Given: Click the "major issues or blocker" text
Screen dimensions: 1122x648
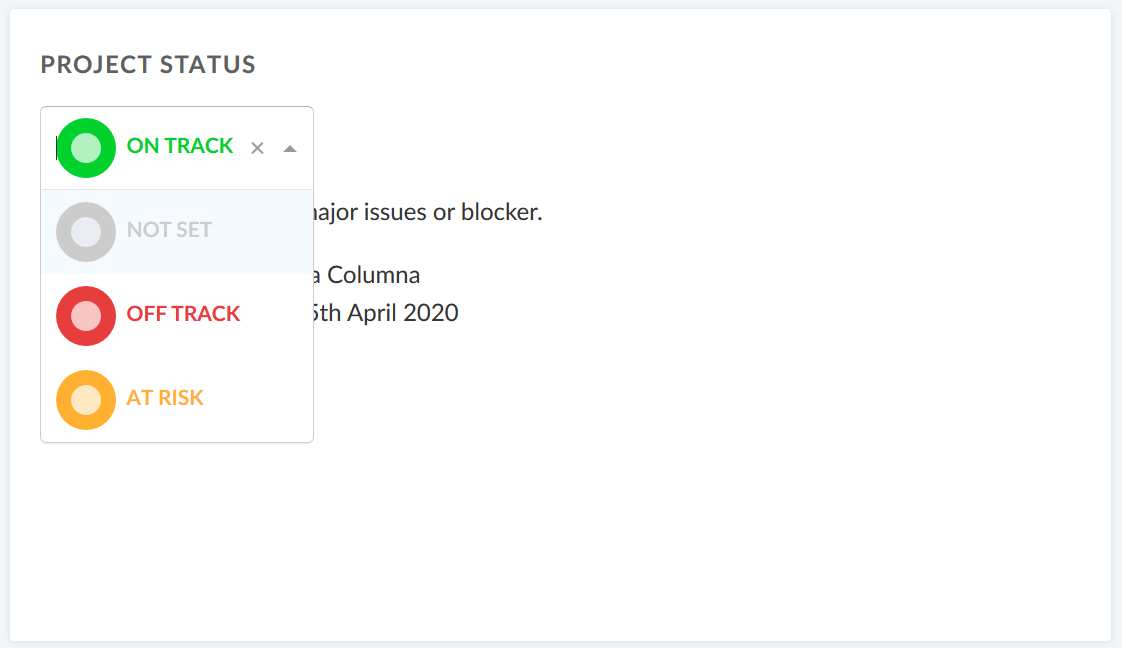Looking at the screenshot, I should (428, 212).
